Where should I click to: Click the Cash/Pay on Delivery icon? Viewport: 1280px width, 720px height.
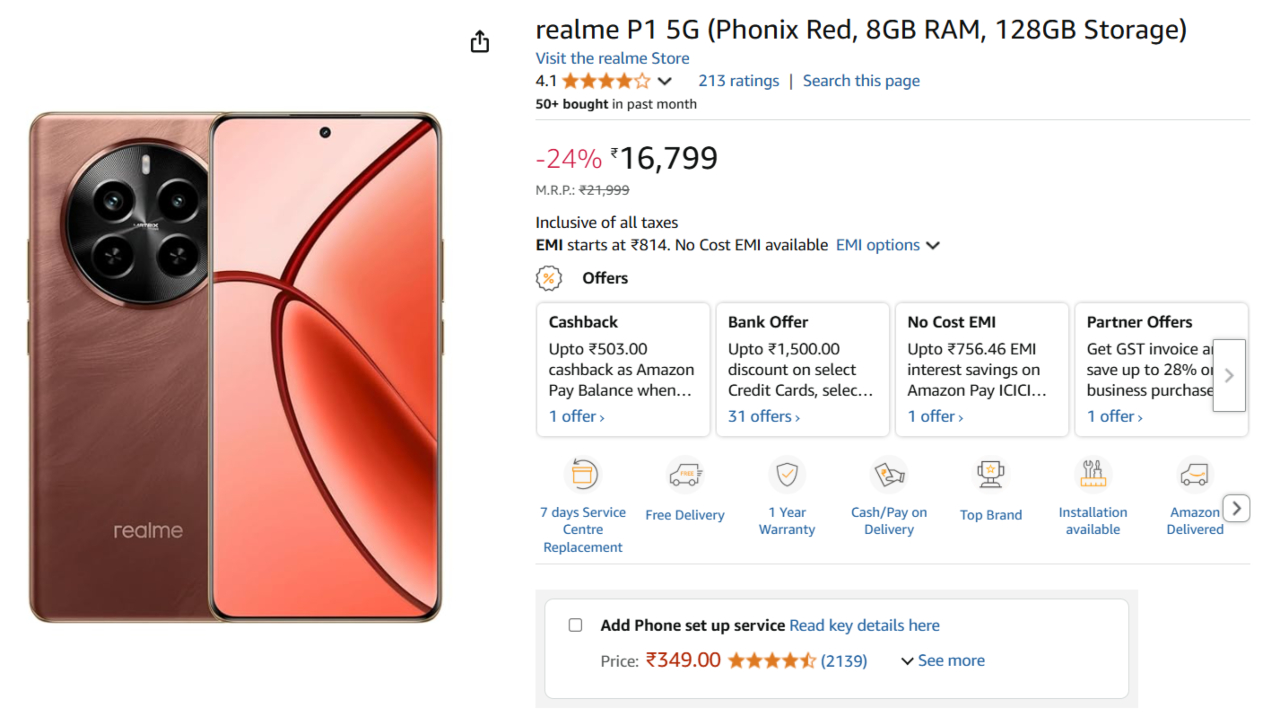(889, 474)
